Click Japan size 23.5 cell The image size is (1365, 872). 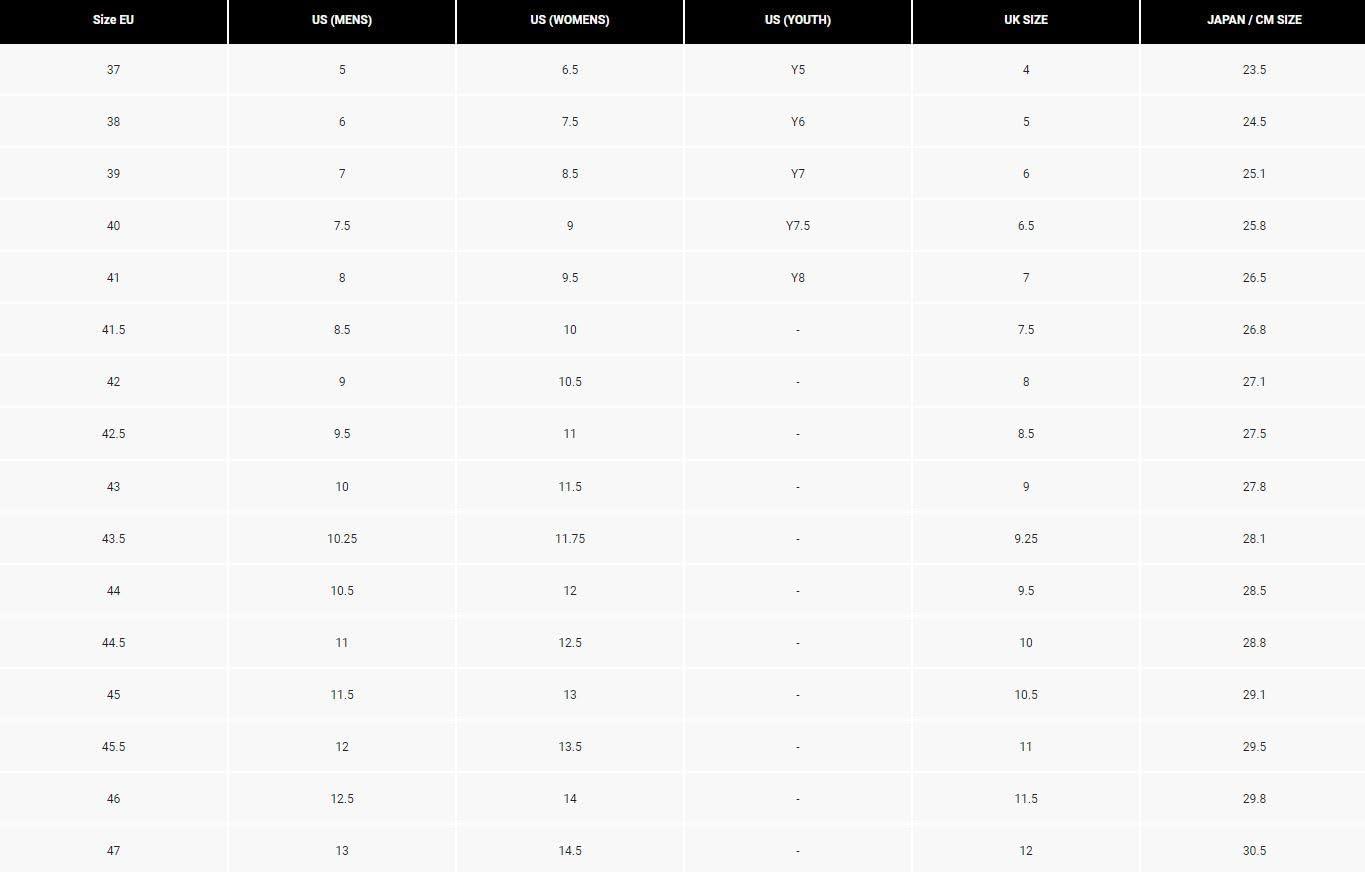pos(1254,70)
